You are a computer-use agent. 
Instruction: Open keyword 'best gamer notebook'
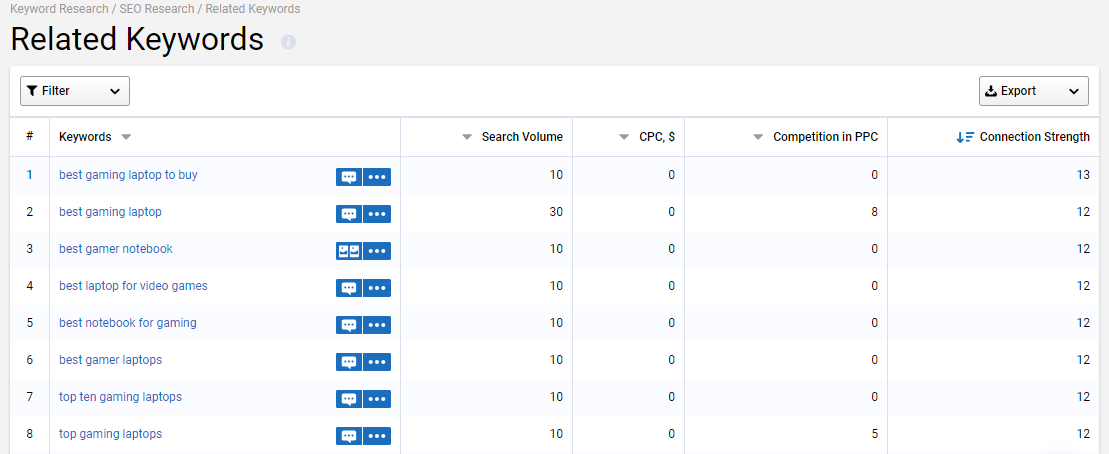click(x=116, y=249)
